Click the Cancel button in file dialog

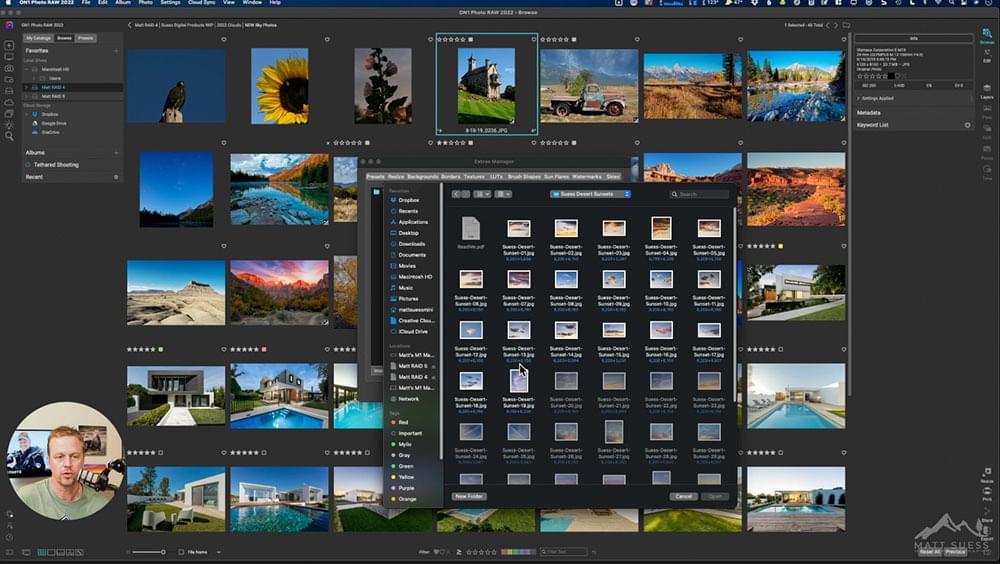tap(684, 496)
